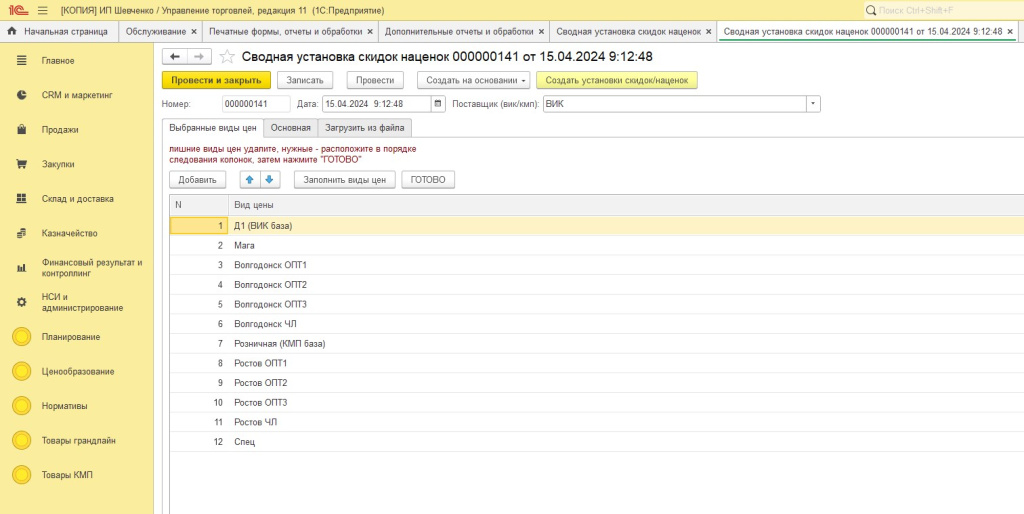Open the Продажи section in sidebar
1024x514 pixels.
[x=59, y=130]
